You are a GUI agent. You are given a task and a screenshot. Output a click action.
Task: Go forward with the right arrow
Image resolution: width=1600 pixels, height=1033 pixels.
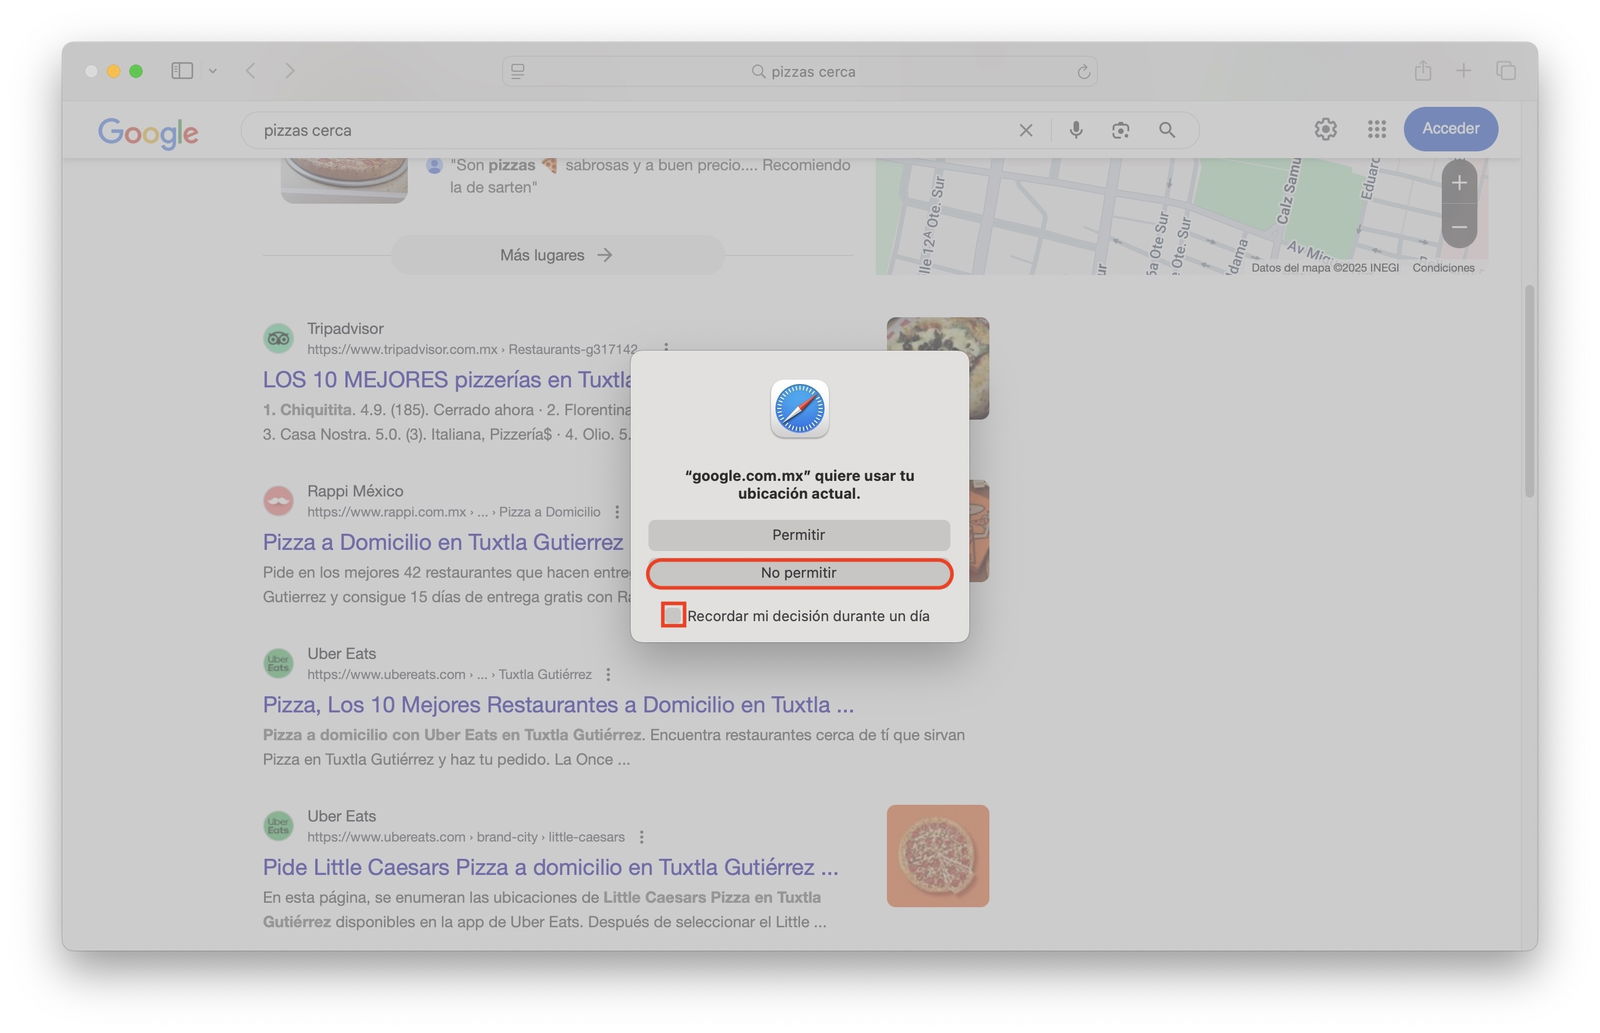[290, 71]
